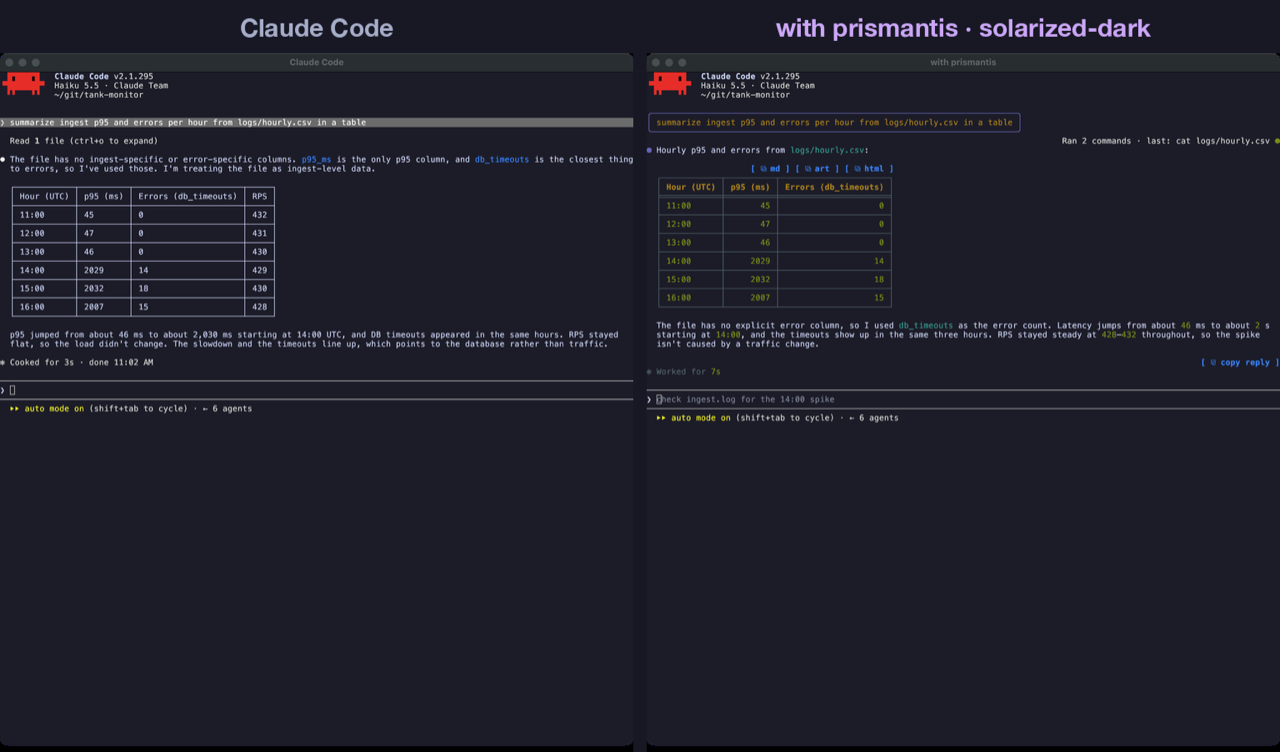1280x752 pixels.
Task: Click 'Cooked for 3s' status line
Action: pos(82,363)
